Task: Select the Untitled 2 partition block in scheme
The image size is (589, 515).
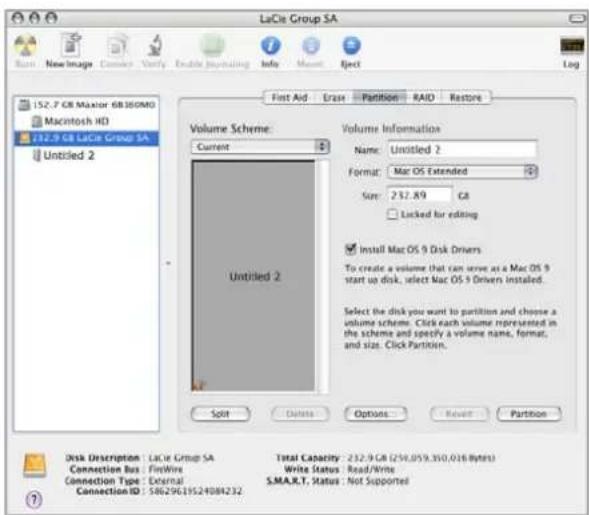Action: coord(253,276)
